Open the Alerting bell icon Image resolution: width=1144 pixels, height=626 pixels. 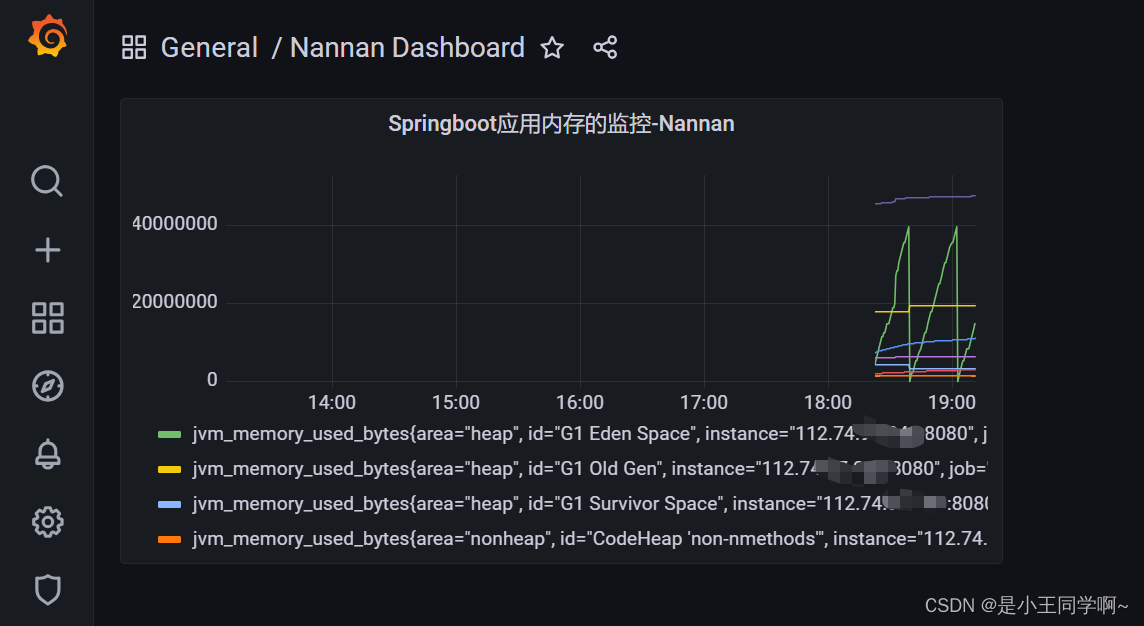pyautogui.click(x=47, y=454)
